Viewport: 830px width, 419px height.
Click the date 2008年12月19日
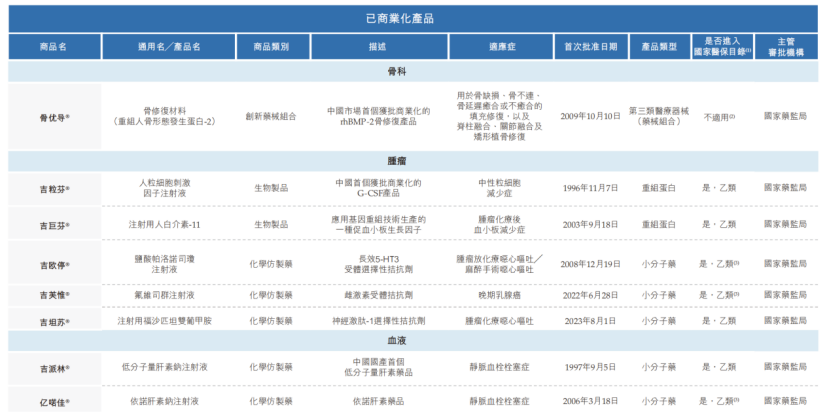(590, 264)
